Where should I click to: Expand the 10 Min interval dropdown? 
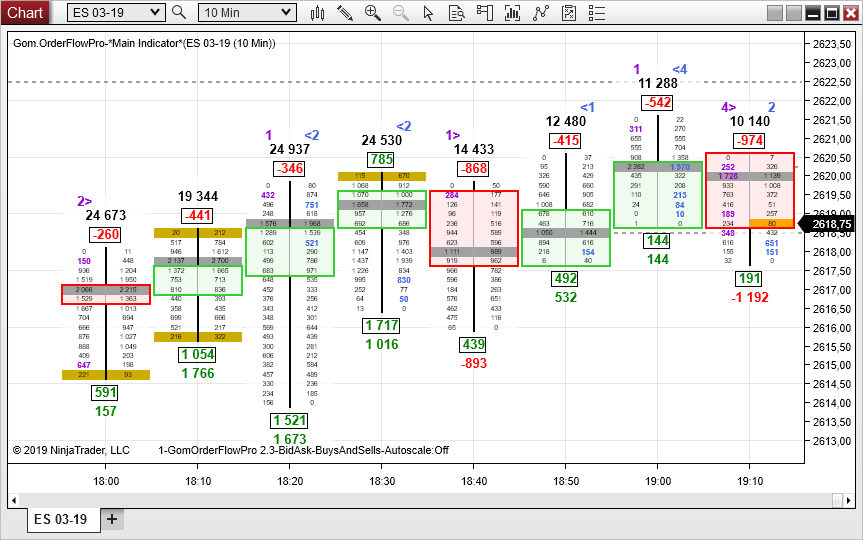click(x=247, y=13)
